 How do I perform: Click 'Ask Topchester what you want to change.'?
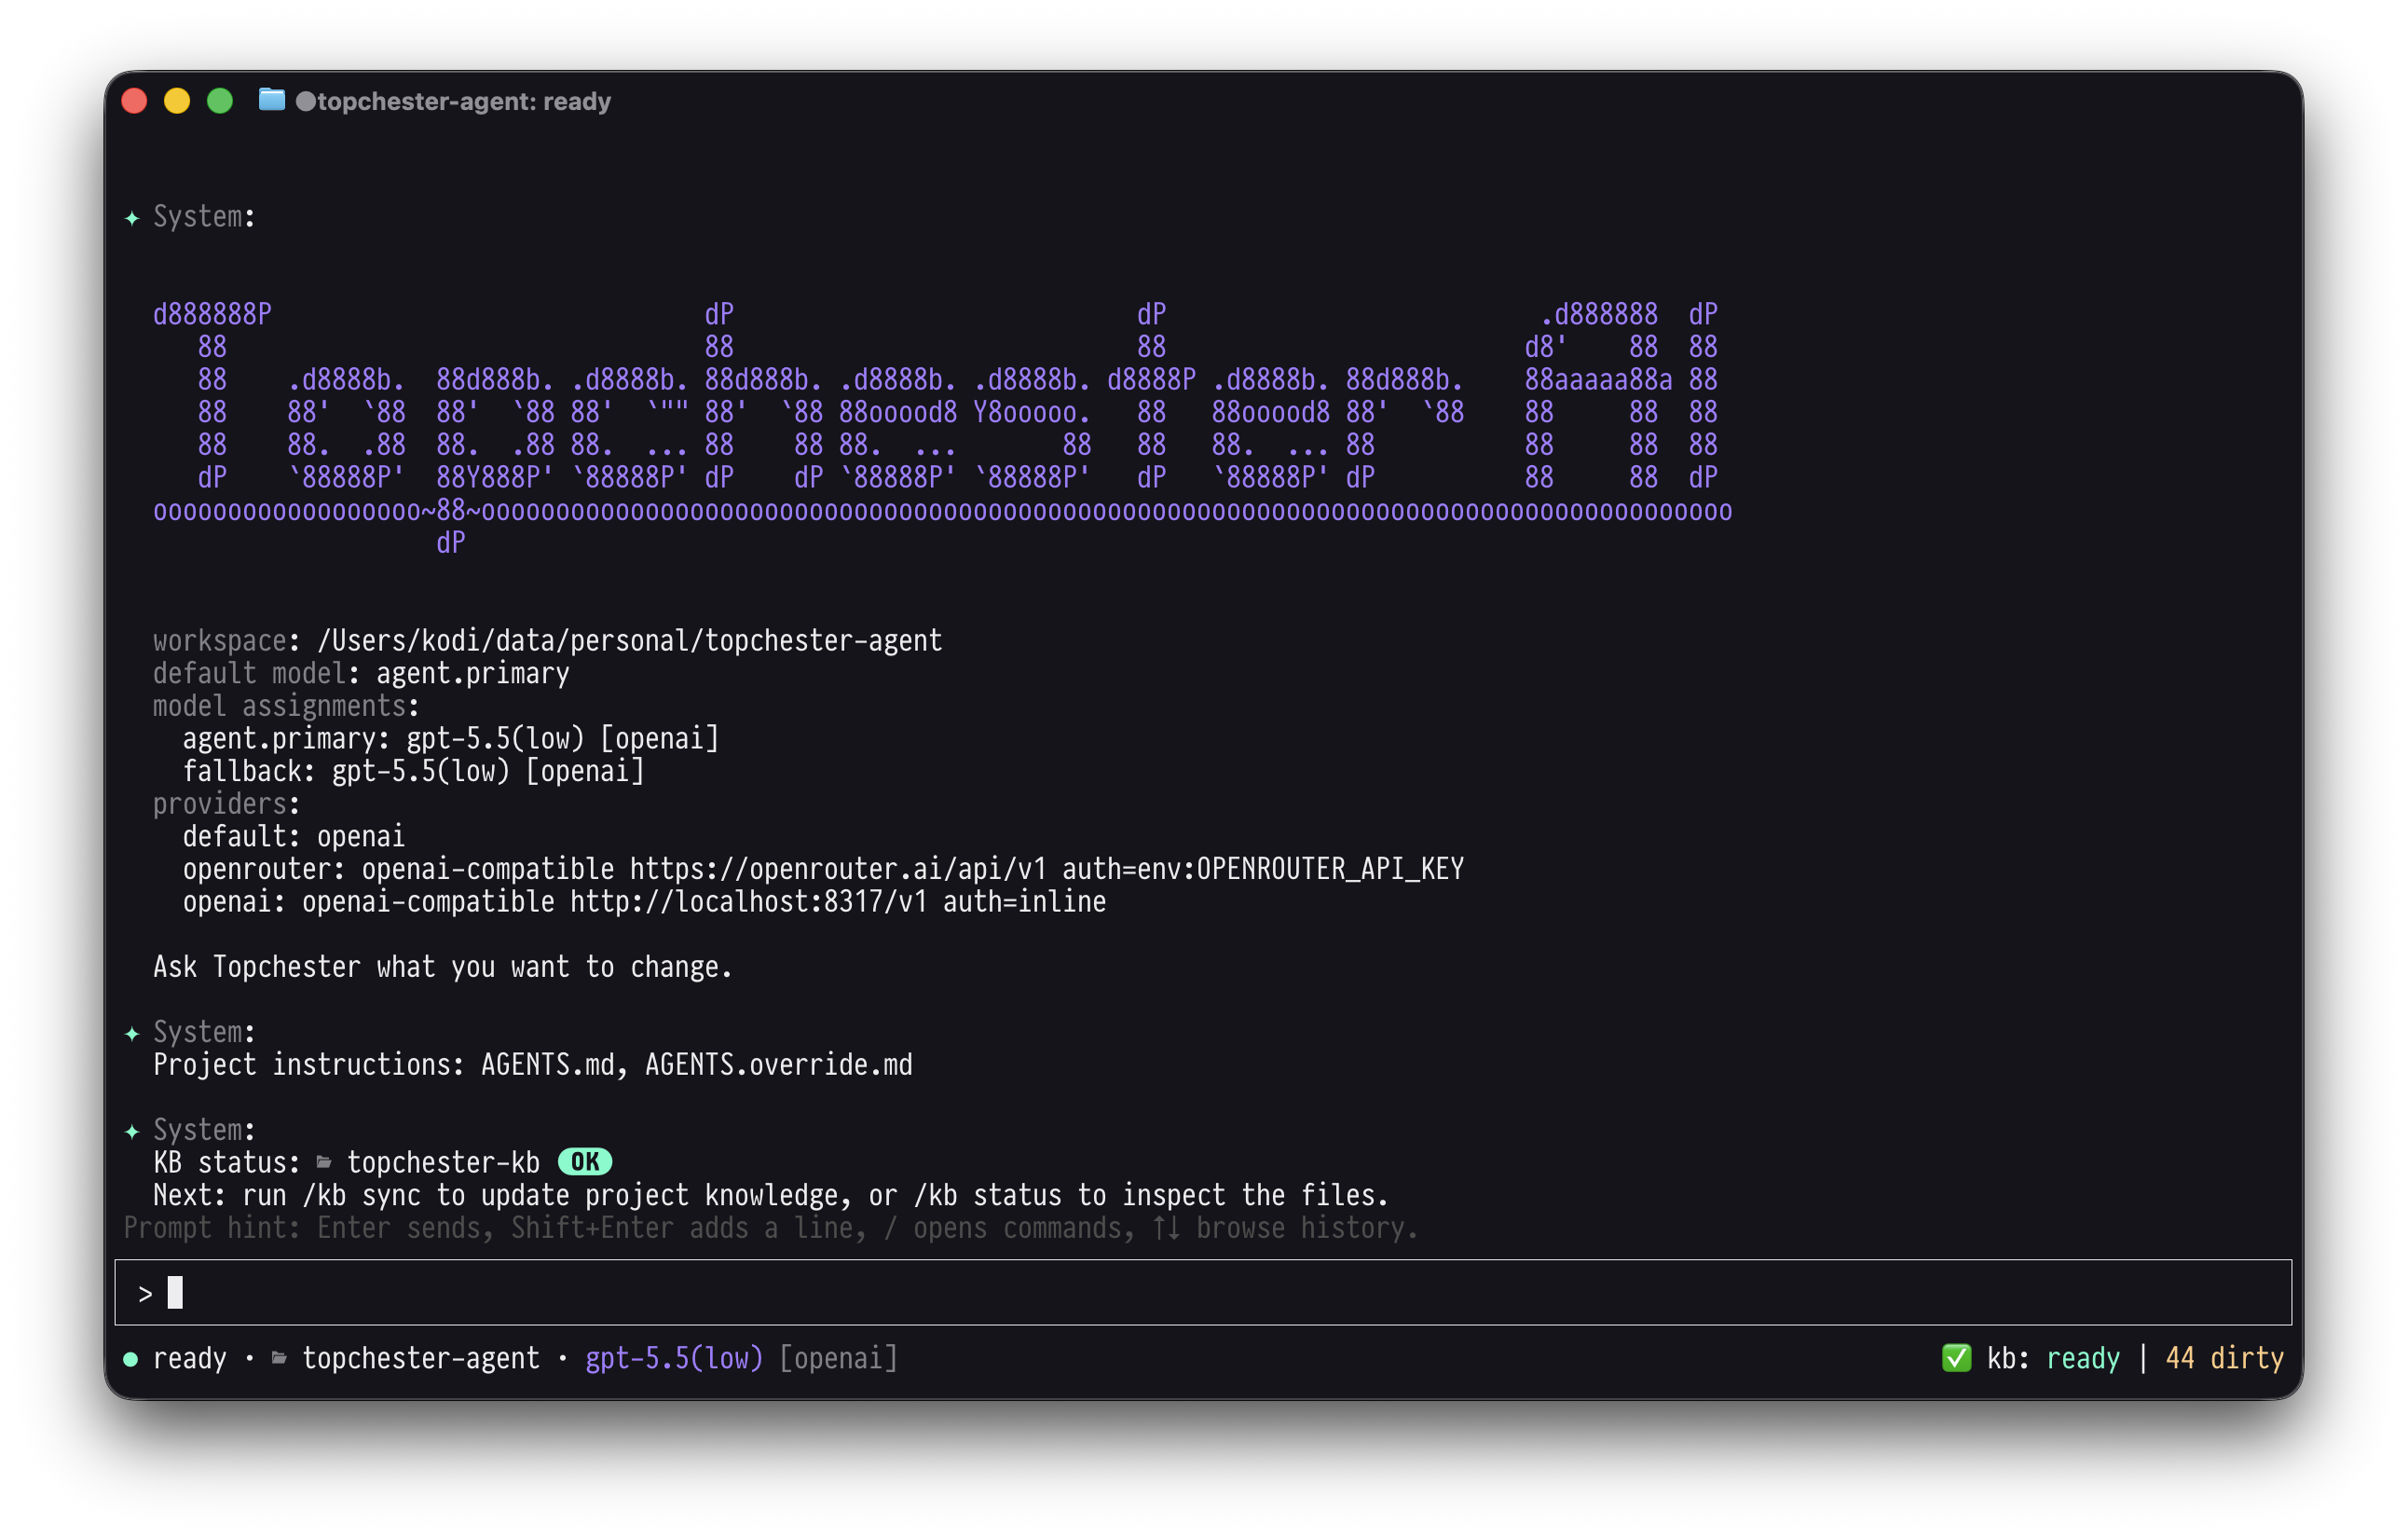pyautogui.click(x=443, y=968)
